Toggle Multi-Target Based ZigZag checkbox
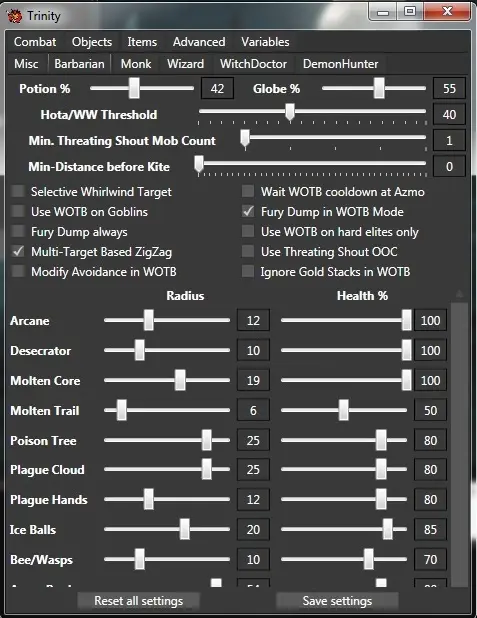This screenshot has height=618, width=477. [18, 251]
